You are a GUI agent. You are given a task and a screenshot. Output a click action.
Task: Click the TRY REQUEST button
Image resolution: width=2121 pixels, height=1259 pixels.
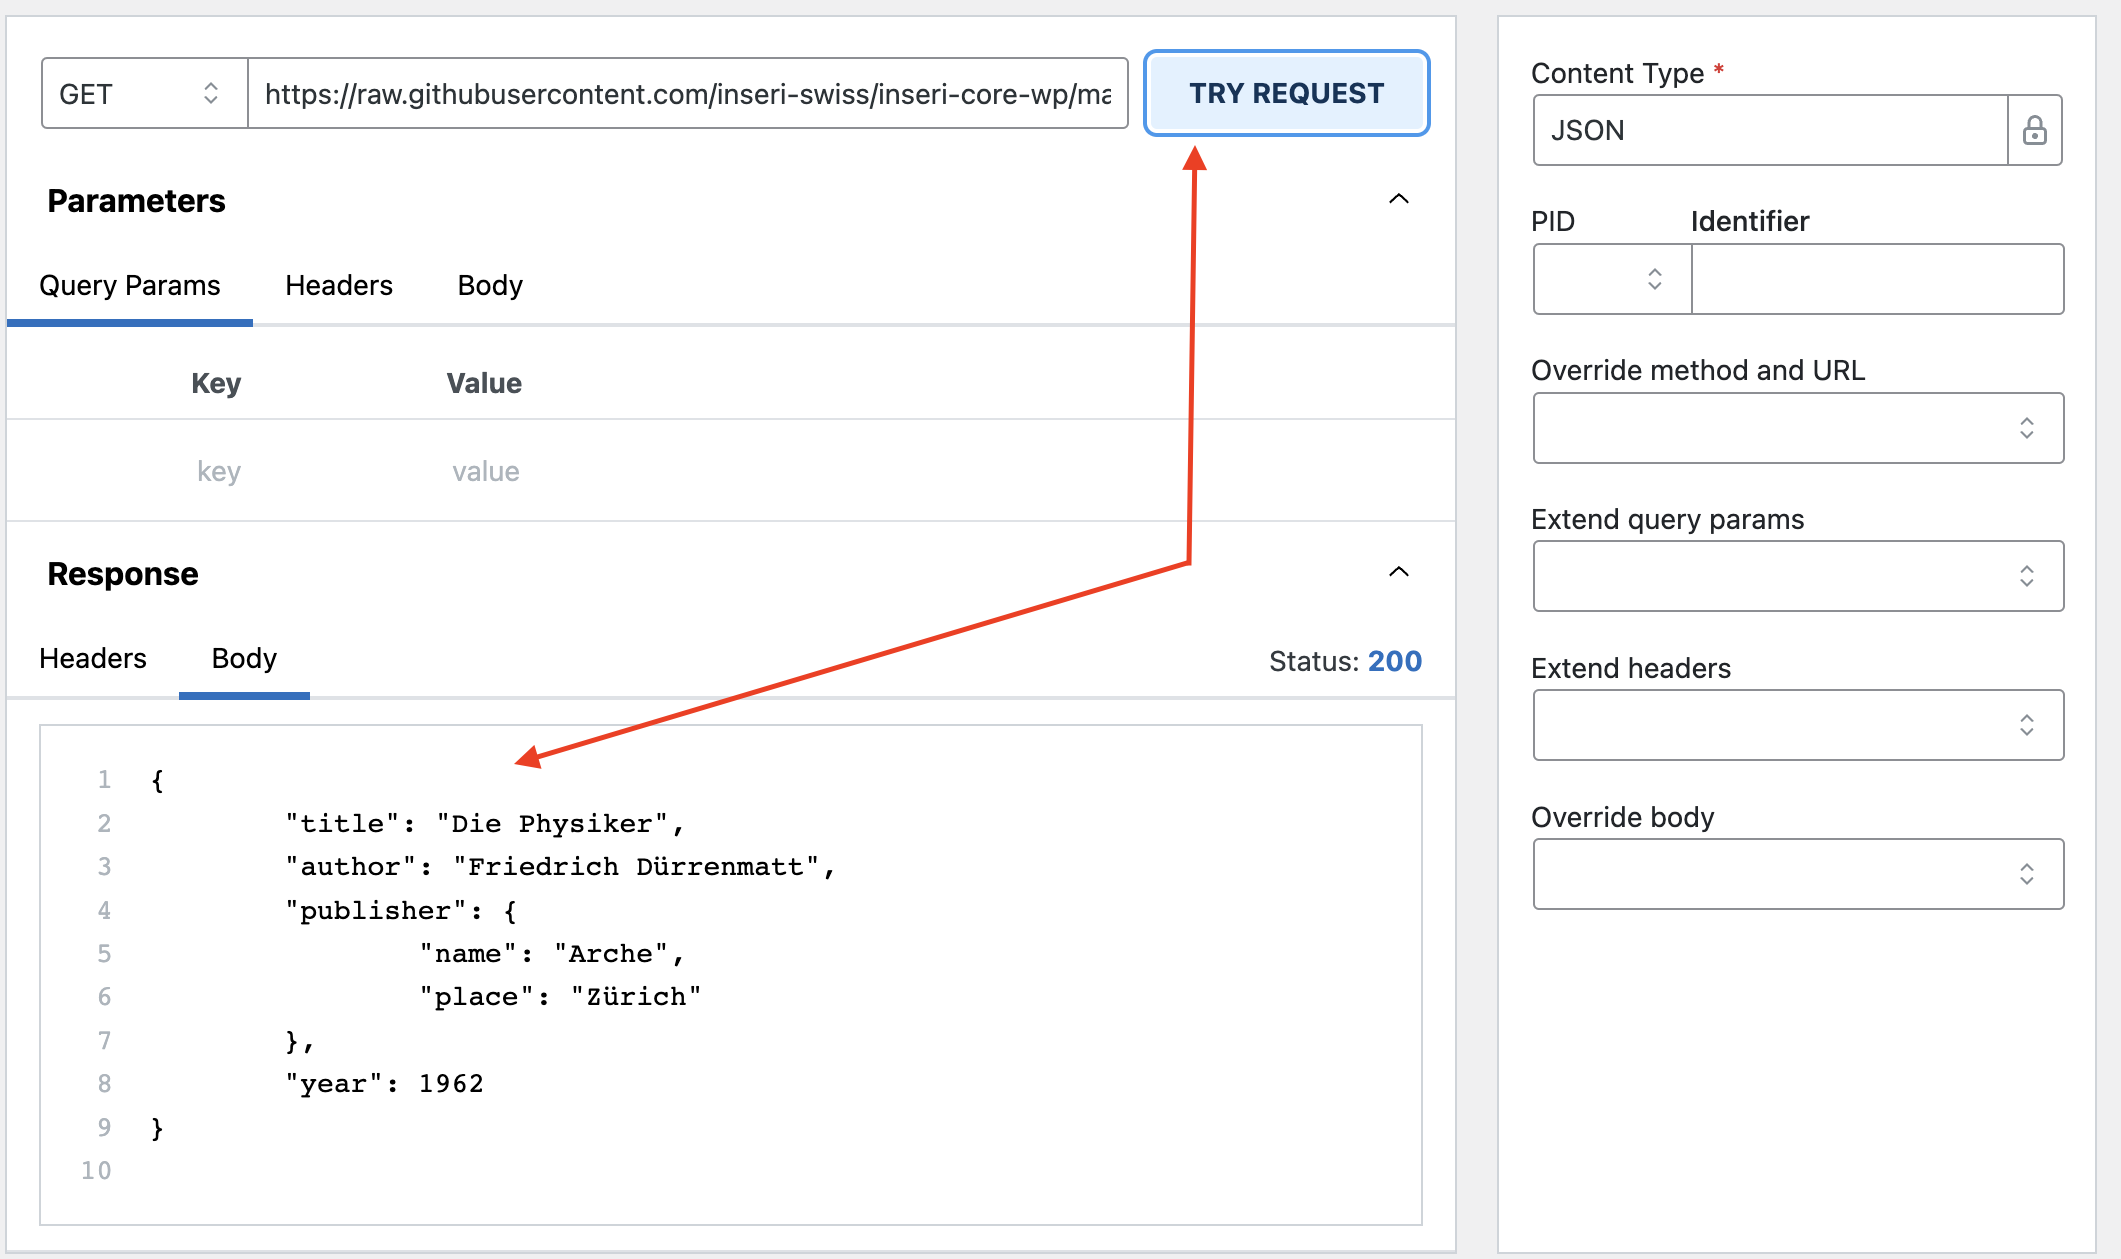[1285, 93]
